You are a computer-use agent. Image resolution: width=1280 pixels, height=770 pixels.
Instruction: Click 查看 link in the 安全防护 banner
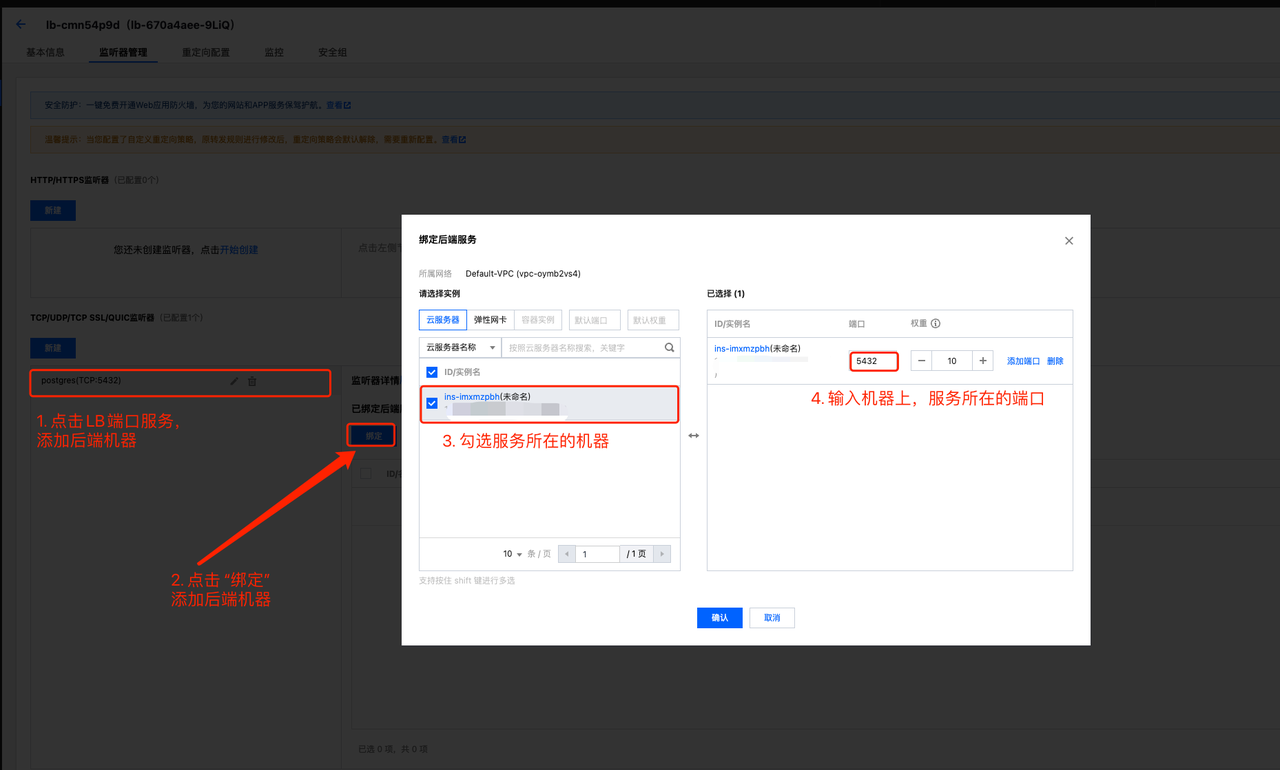pyautogui.click(x=338, y=105)
